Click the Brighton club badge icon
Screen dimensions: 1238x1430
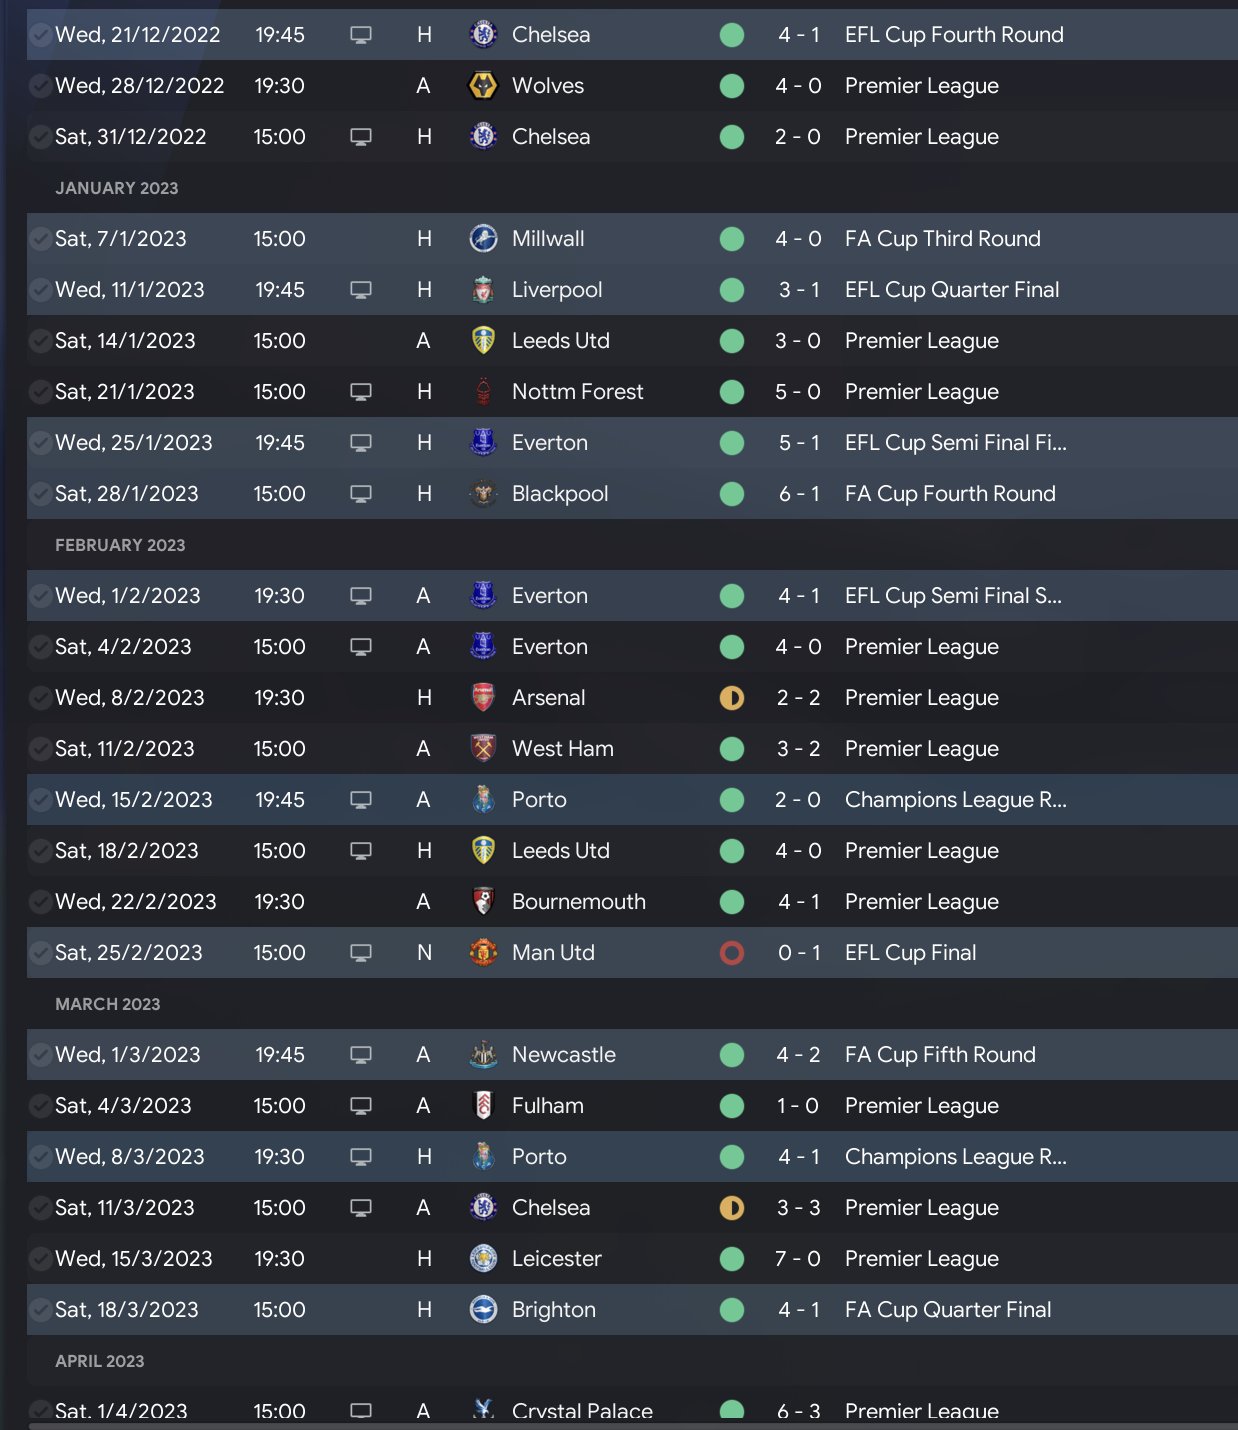pyautogui.click(x=483, y=1310)
